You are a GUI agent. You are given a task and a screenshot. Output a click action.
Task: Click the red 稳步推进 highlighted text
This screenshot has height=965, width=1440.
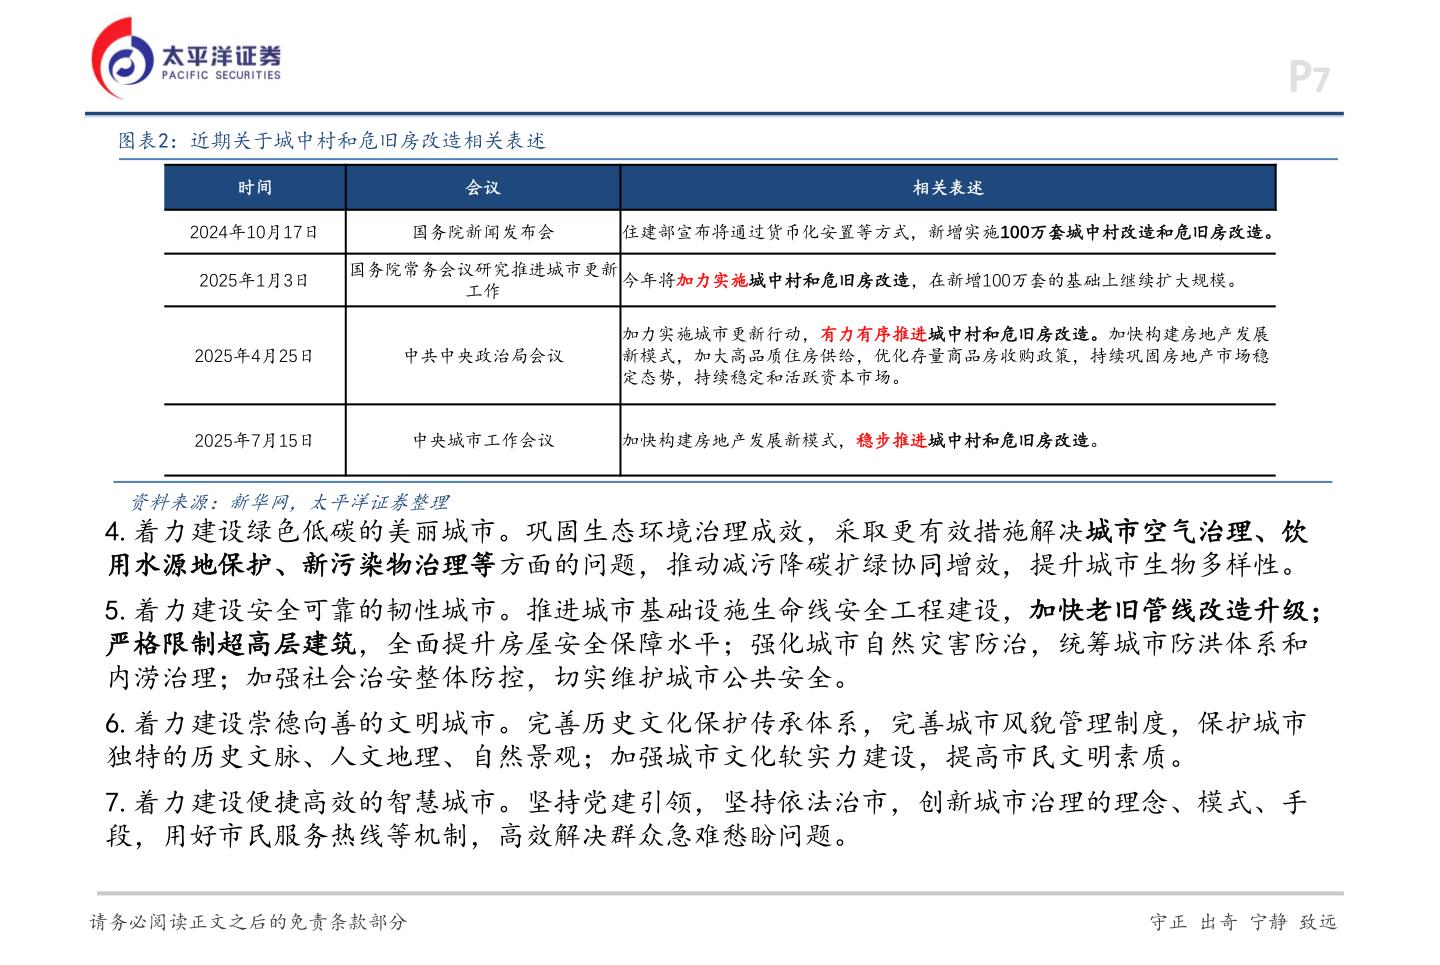(x=891, y=438)
